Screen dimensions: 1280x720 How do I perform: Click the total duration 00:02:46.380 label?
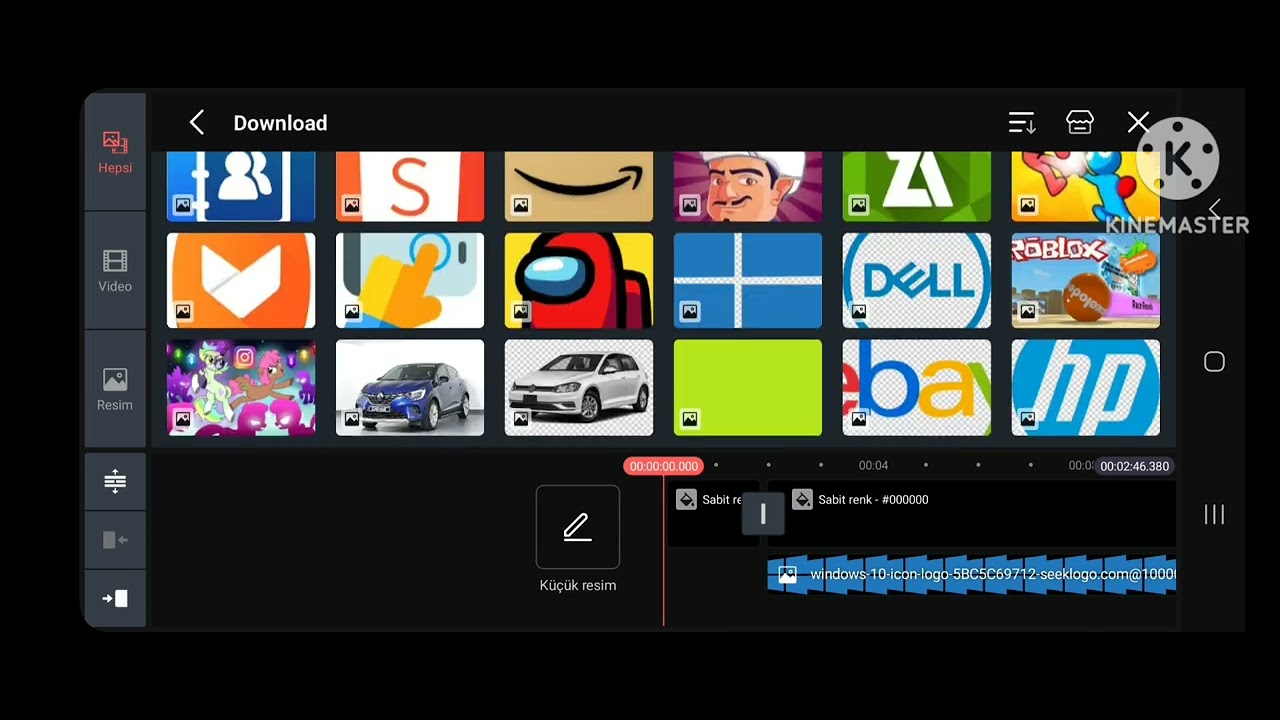(1135, 466)
